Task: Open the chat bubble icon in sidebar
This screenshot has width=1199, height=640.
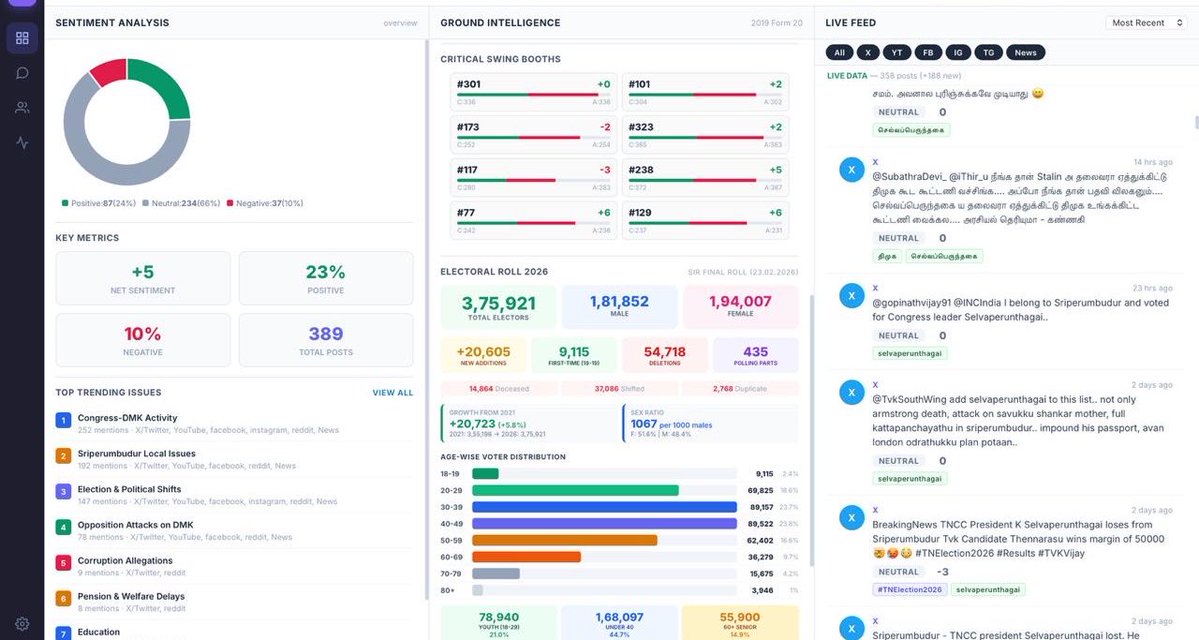Action: tap(22, 73)
